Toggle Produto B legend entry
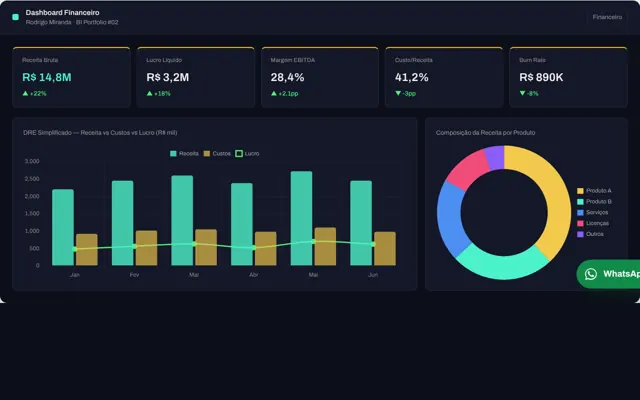Viewport: 640px width, 400px height. pyautogui.click(x=594, y=202)
